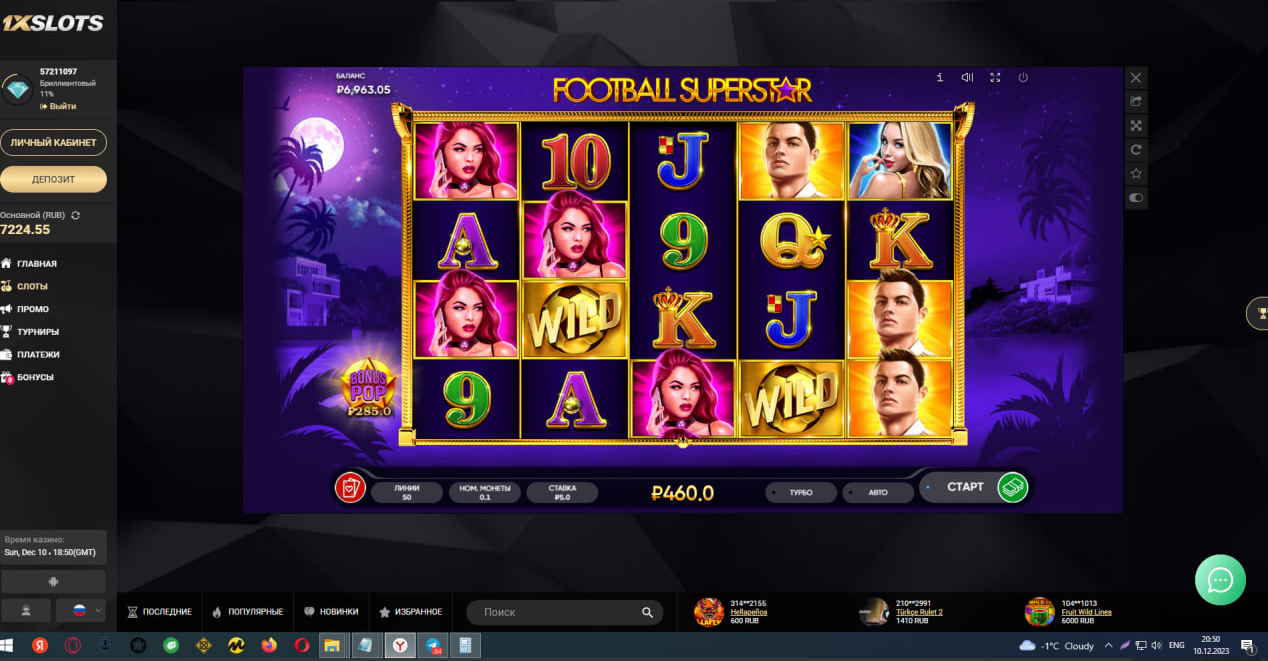1268x661 pixels.
Task: Spin the reels with СТАРТ button
Action: tap(975, 487)
